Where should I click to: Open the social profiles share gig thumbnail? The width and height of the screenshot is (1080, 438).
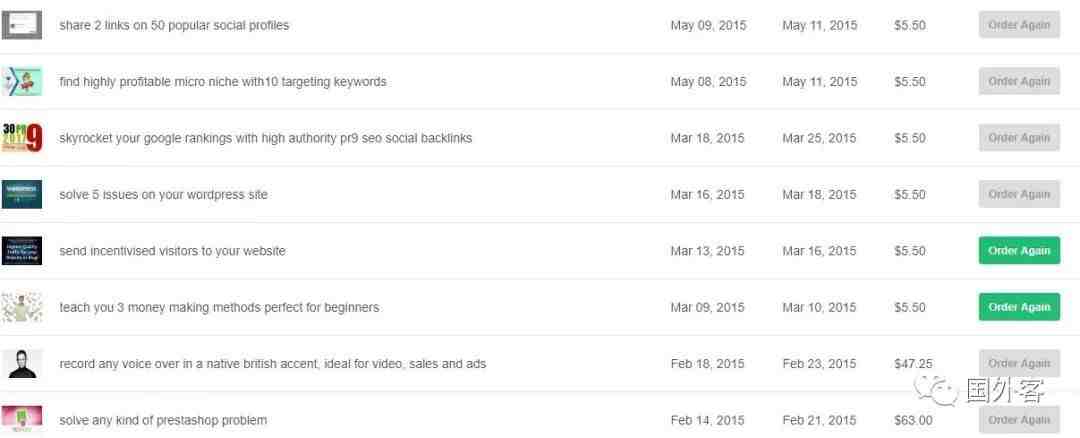(21, 25)
